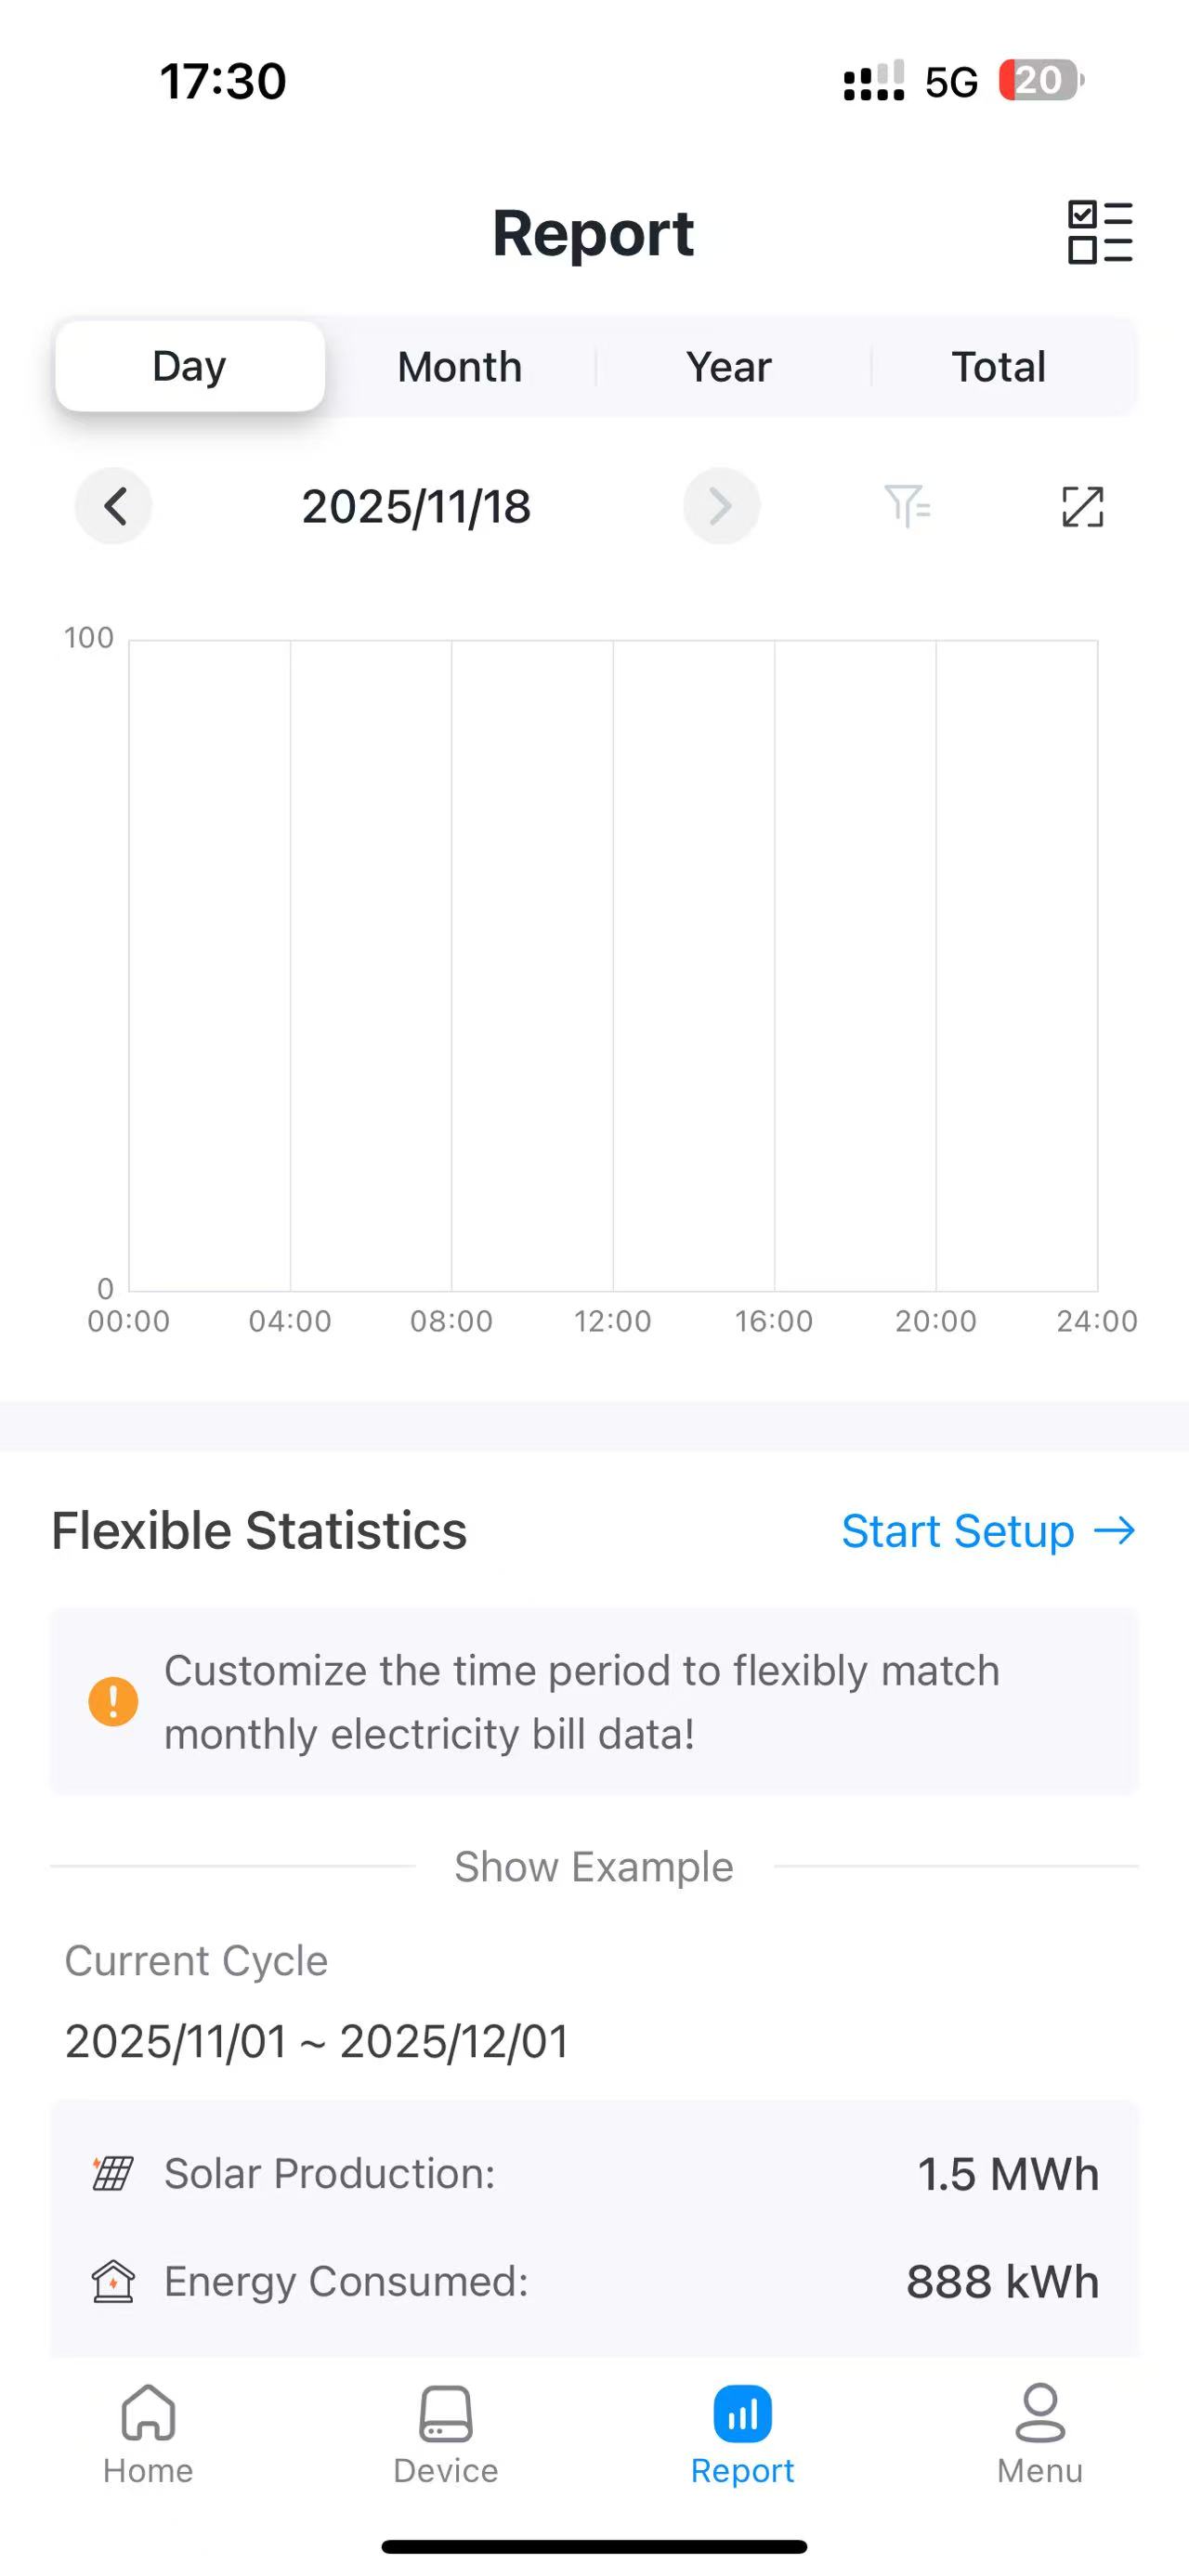
Task: Go to the Home tab
Action: coord(148,2434)
